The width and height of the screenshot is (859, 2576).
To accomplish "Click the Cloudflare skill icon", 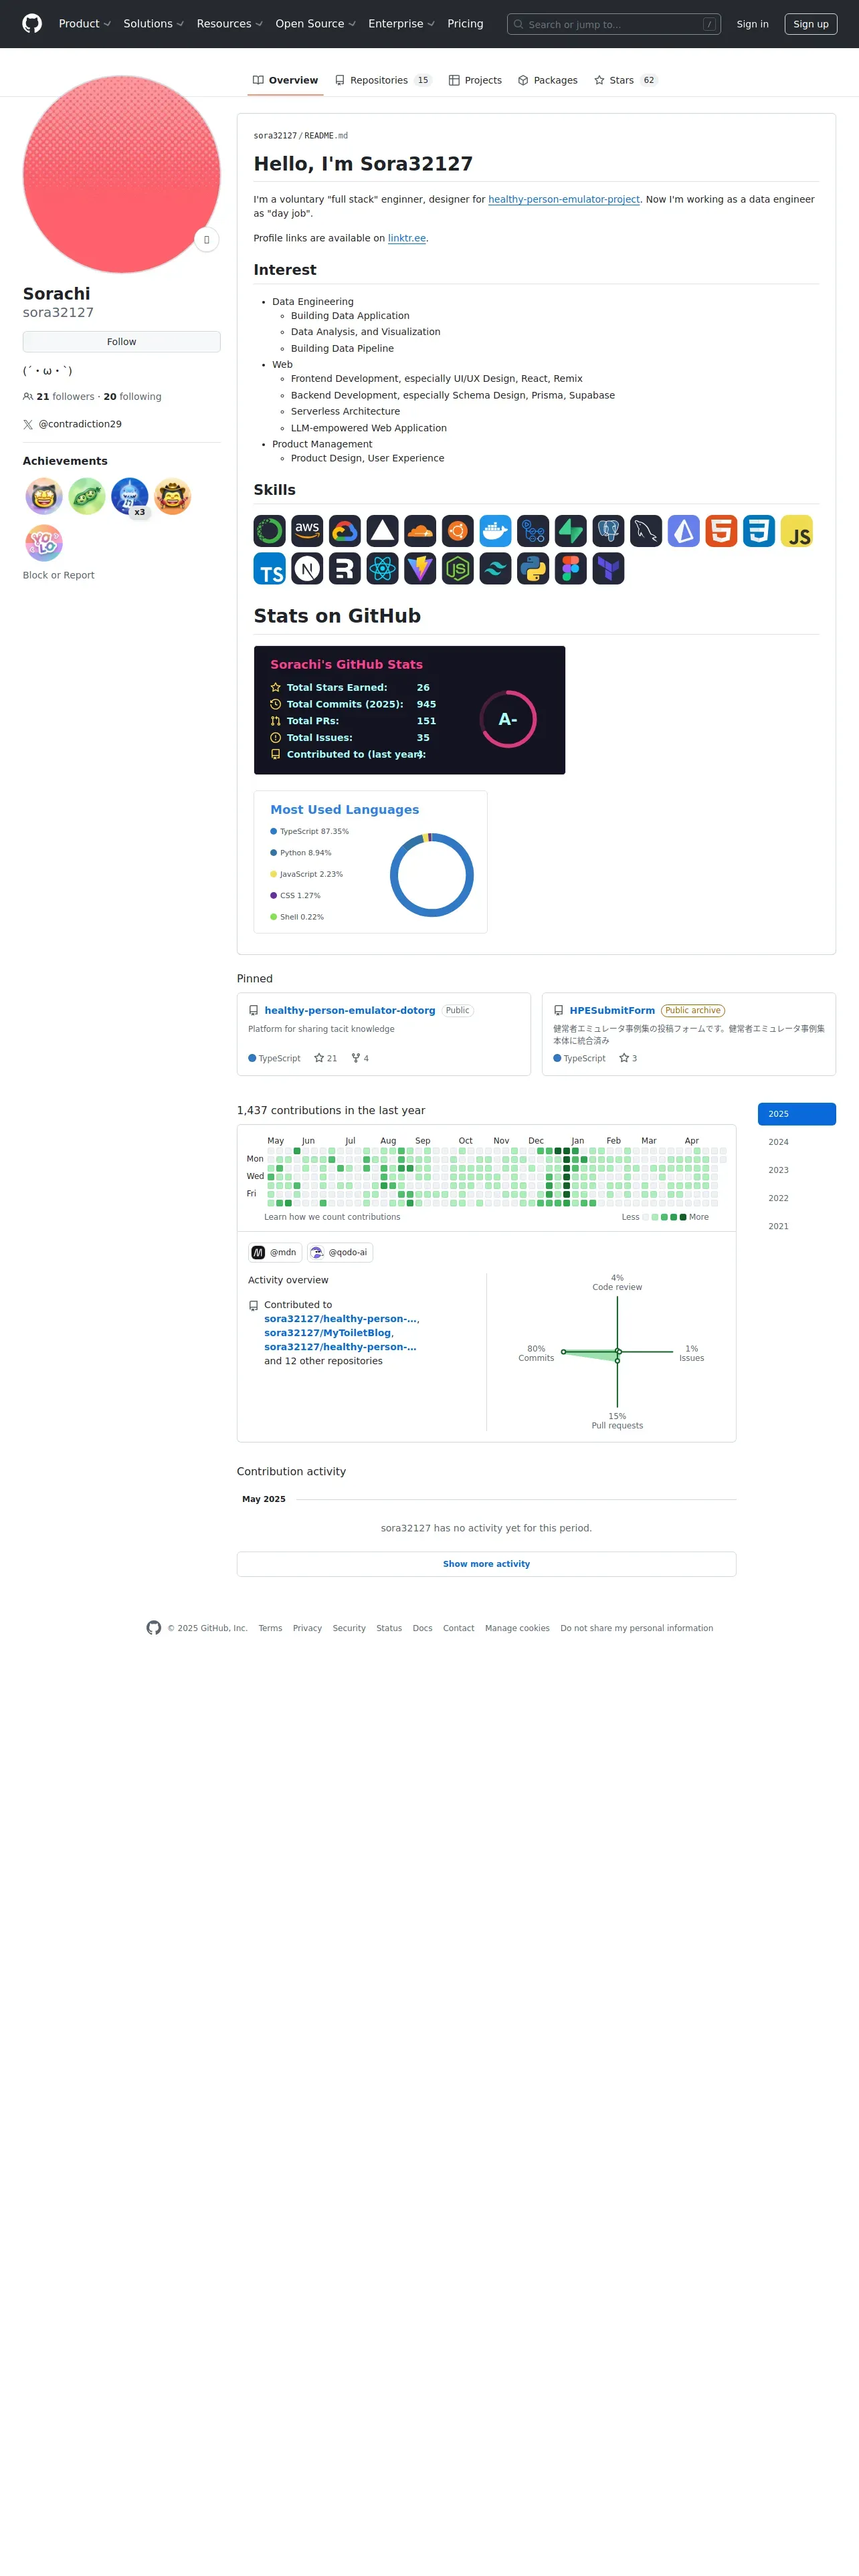I will point(420,531).
